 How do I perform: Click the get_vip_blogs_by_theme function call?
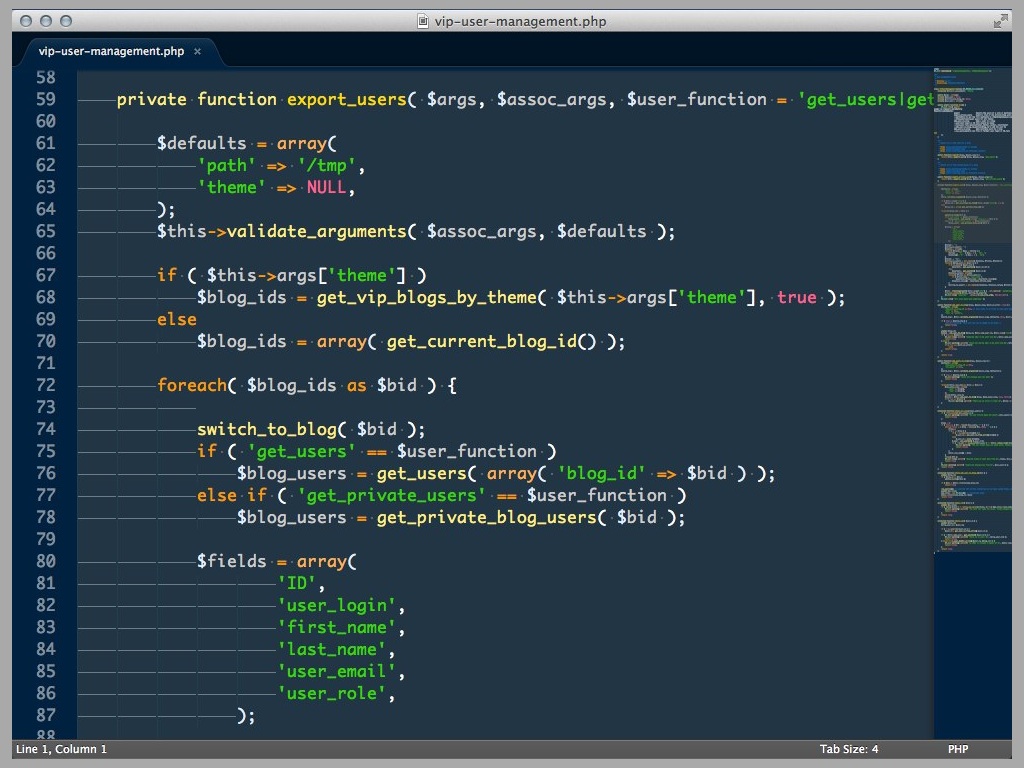click(427, 298)
